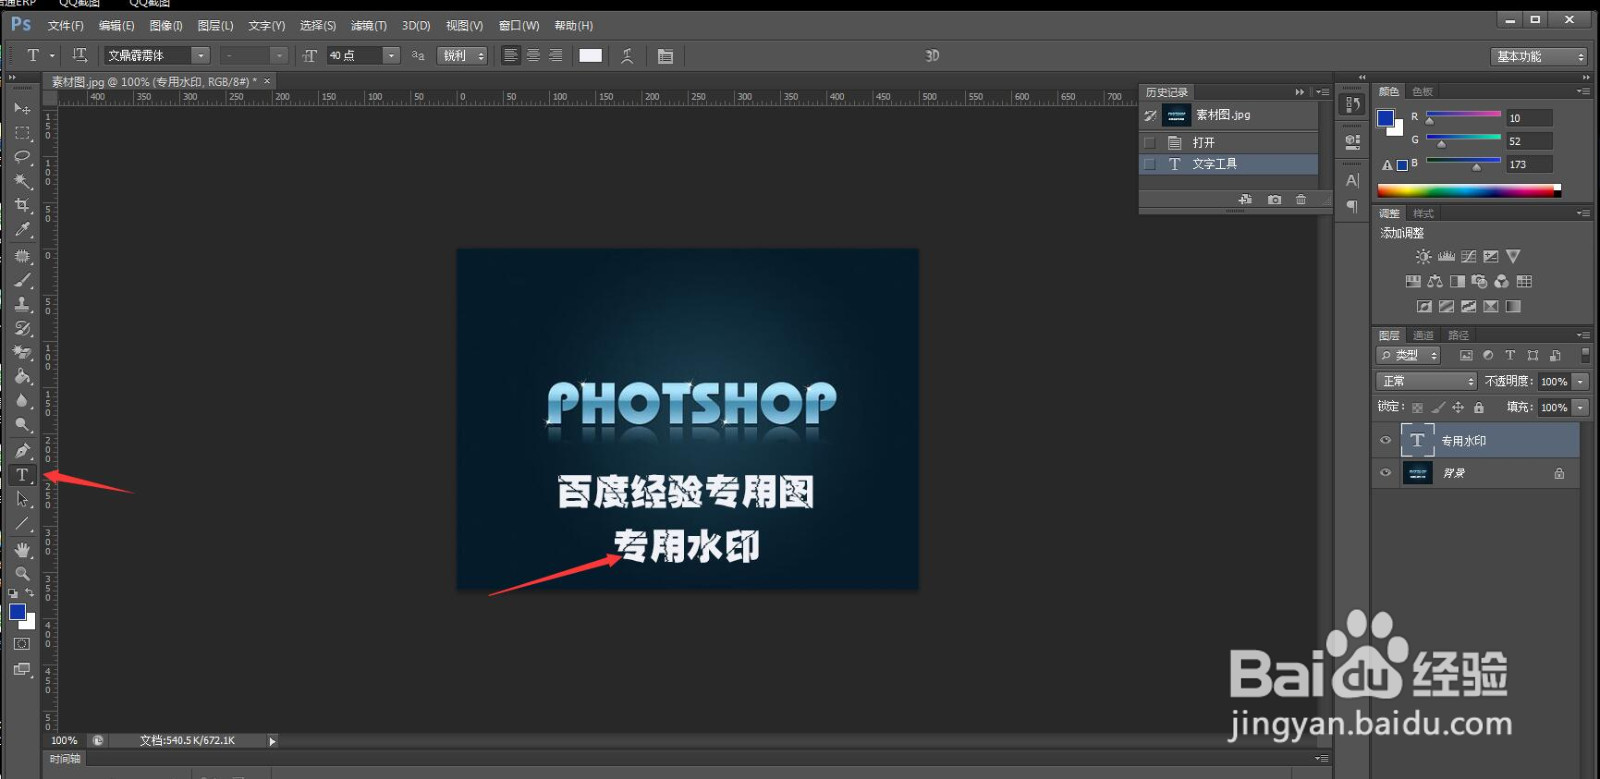
Task: Select the Clone Stamp tool
Action: (22, 304)
